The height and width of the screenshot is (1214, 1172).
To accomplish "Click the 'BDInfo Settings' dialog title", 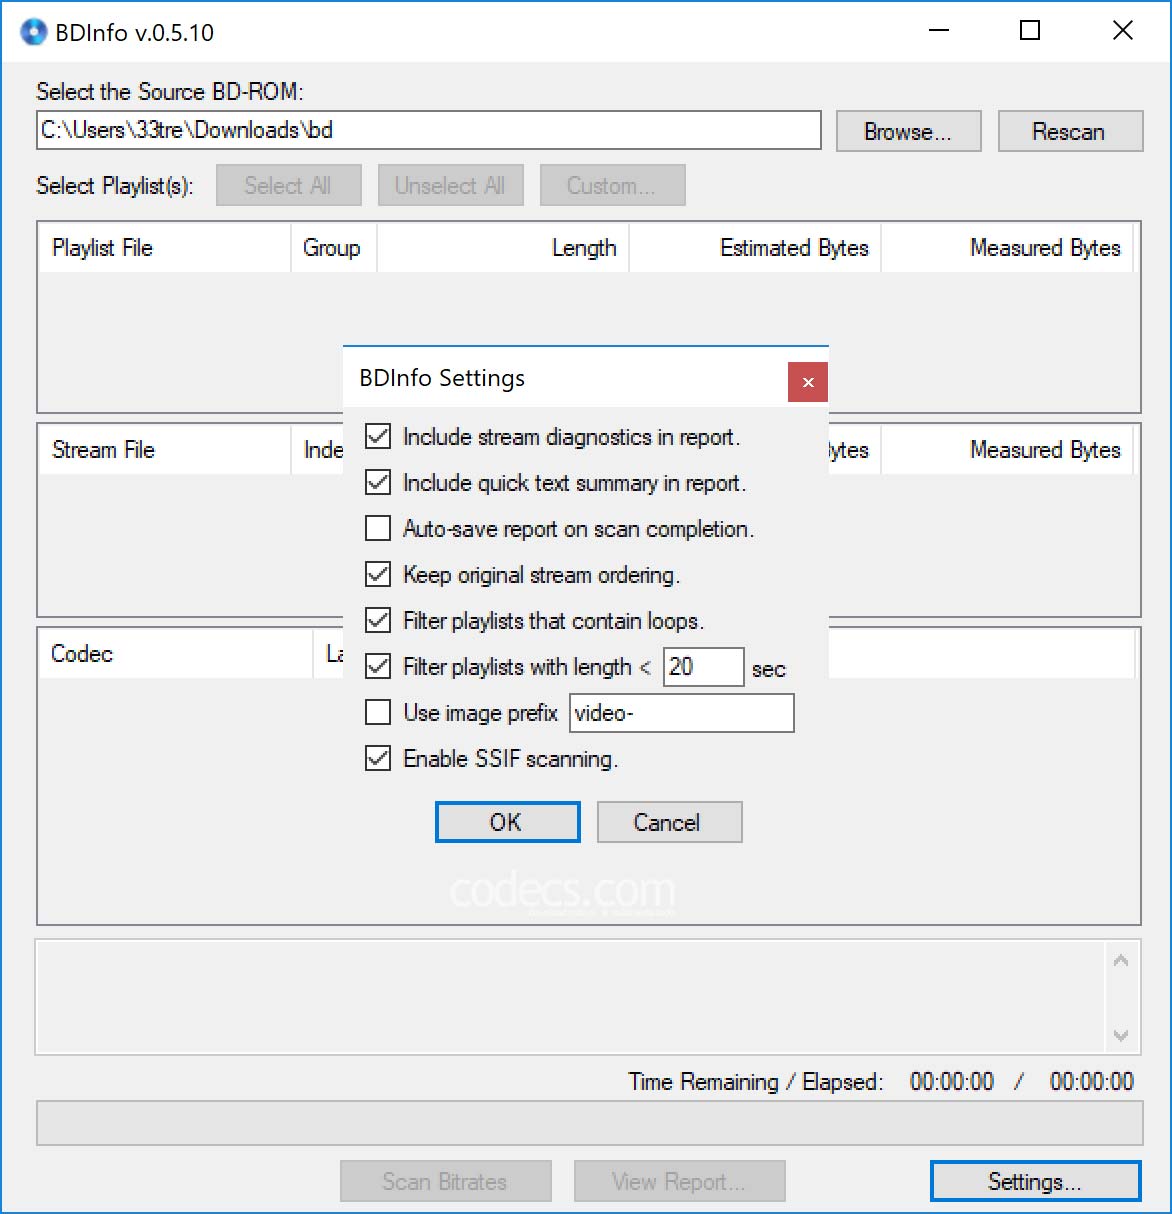I will [442, 378].
